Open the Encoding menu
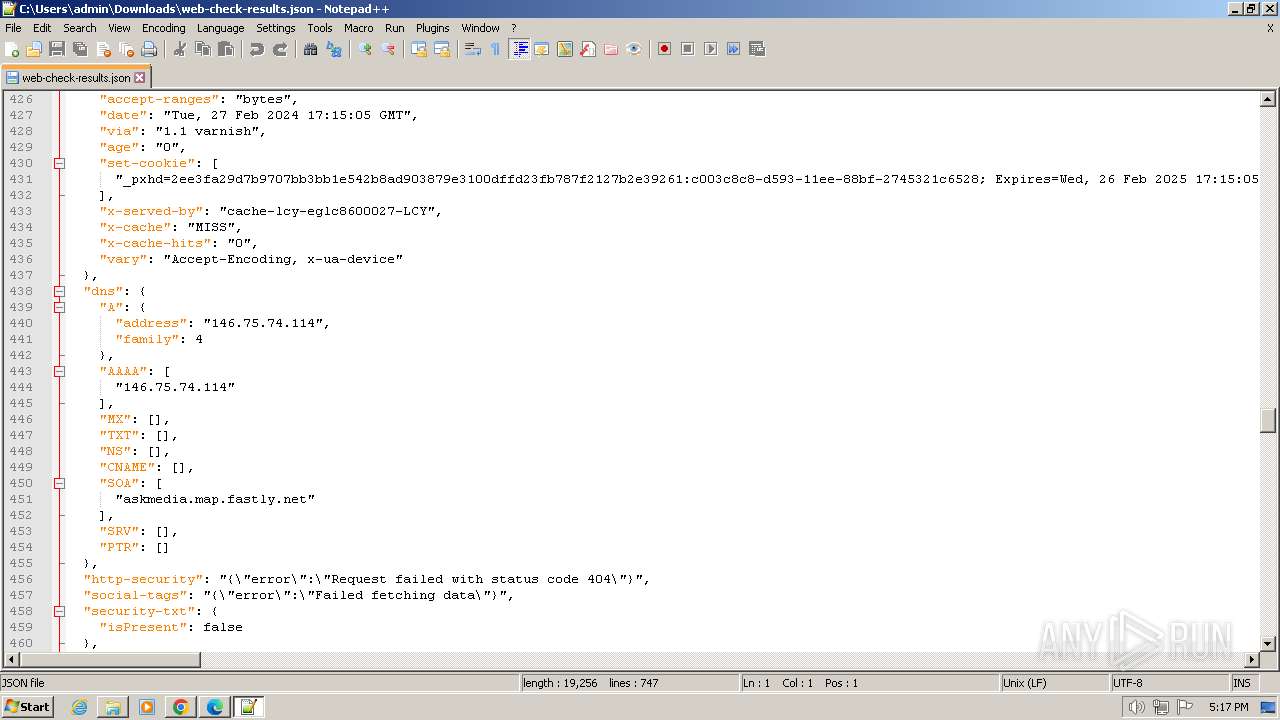 (x=163, y=28)
